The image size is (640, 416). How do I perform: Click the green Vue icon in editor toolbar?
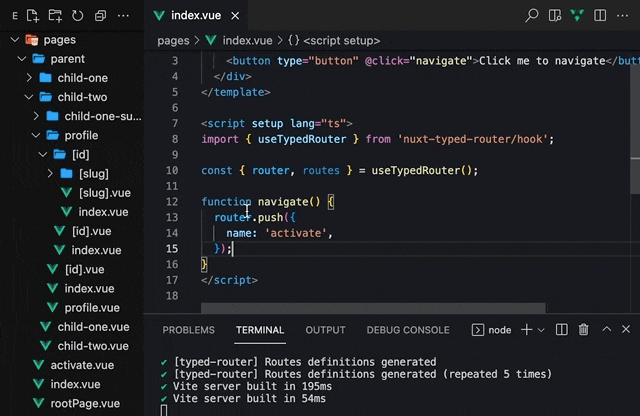point(577,16)
